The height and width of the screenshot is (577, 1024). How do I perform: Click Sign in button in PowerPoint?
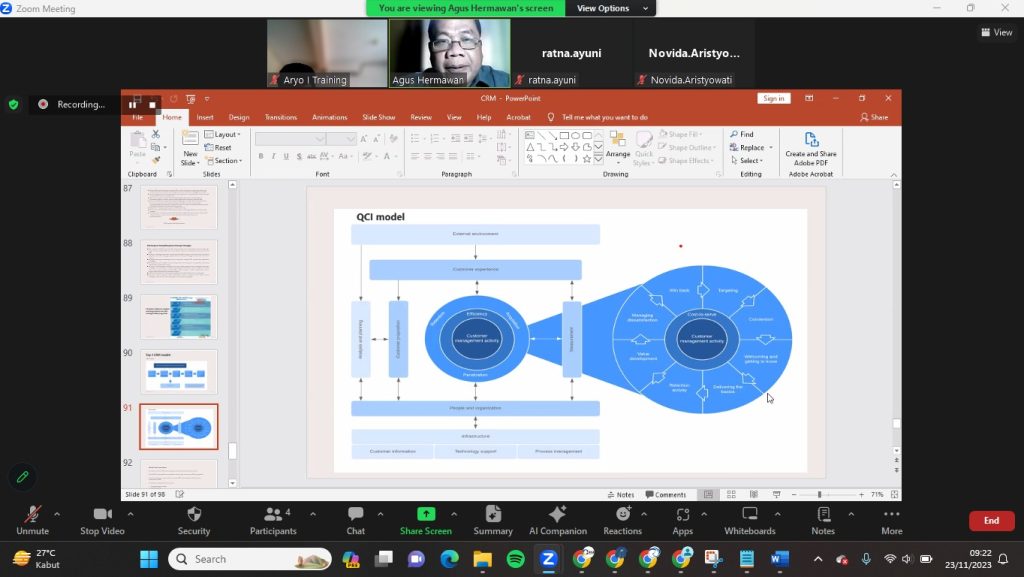pos(774,98)
